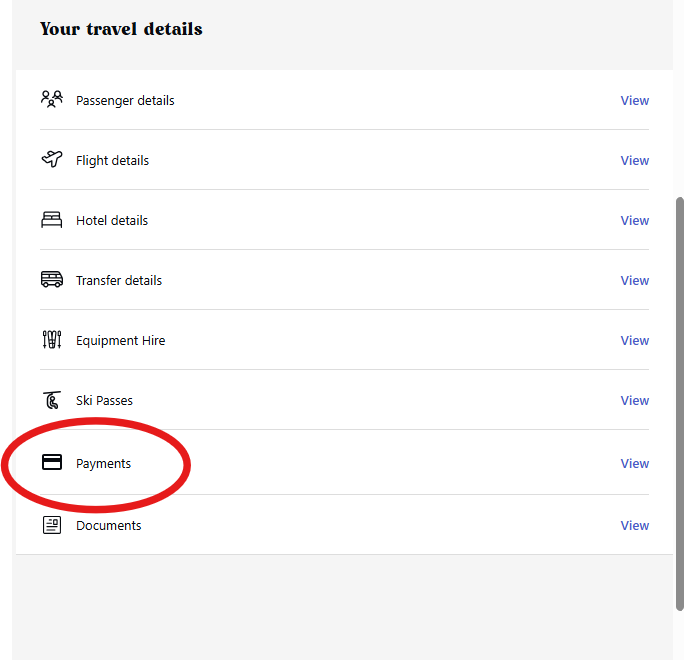
Task: Open the View link for Payments
Action: 635,463
